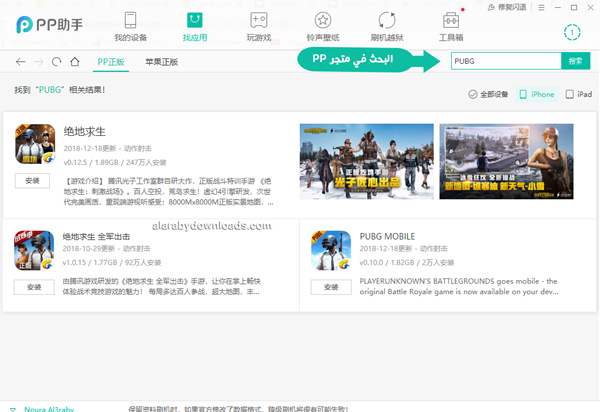Open the 绝地求生 app title
Image resolution: width=600 pixels, height=412 pixels.
85,132
